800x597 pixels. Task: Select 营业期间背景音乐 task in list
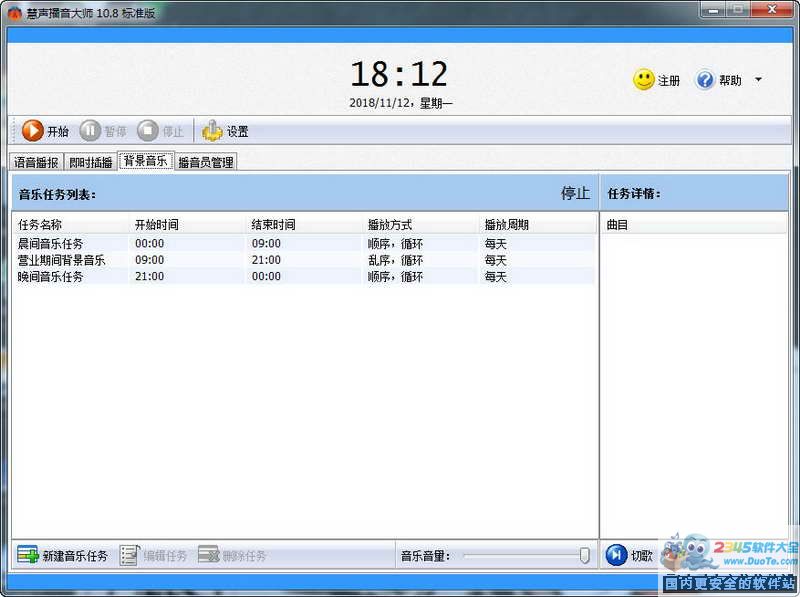coord(61,260)
